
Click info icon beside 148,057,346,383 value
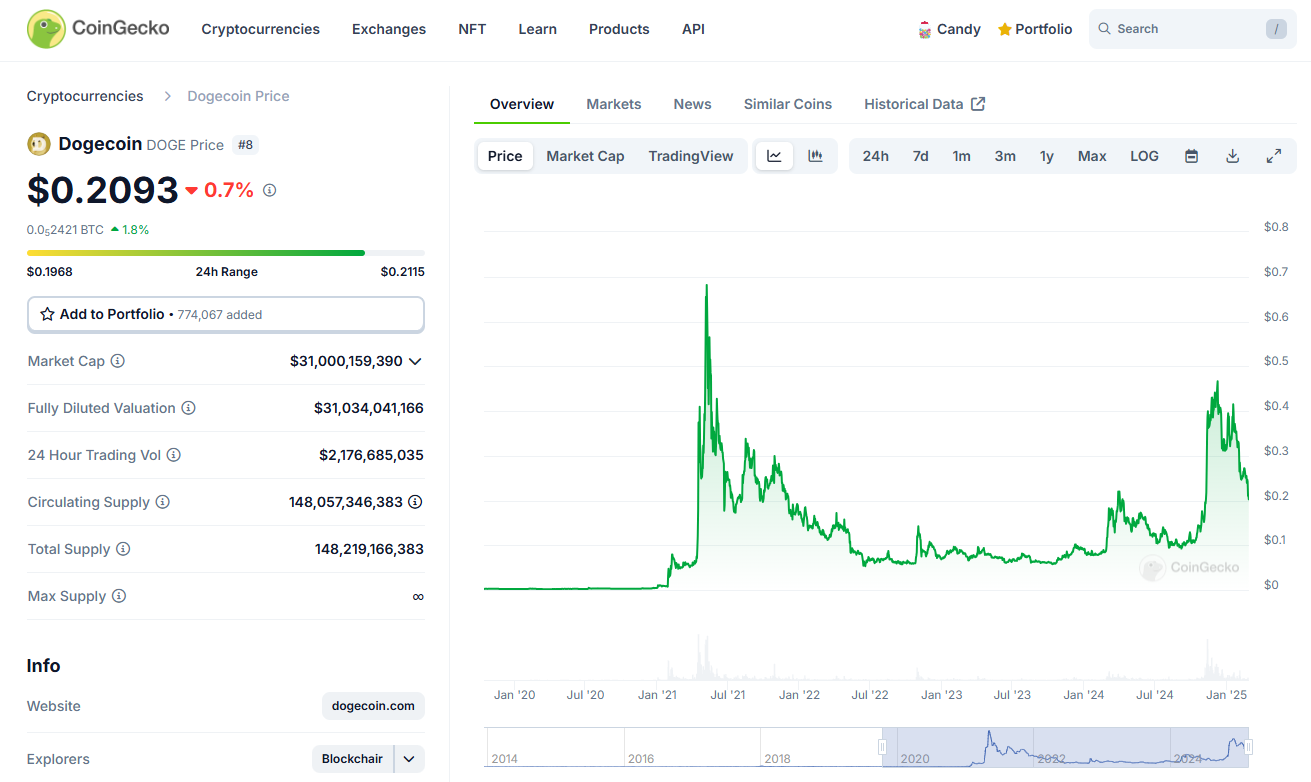[x=415, y=502]
